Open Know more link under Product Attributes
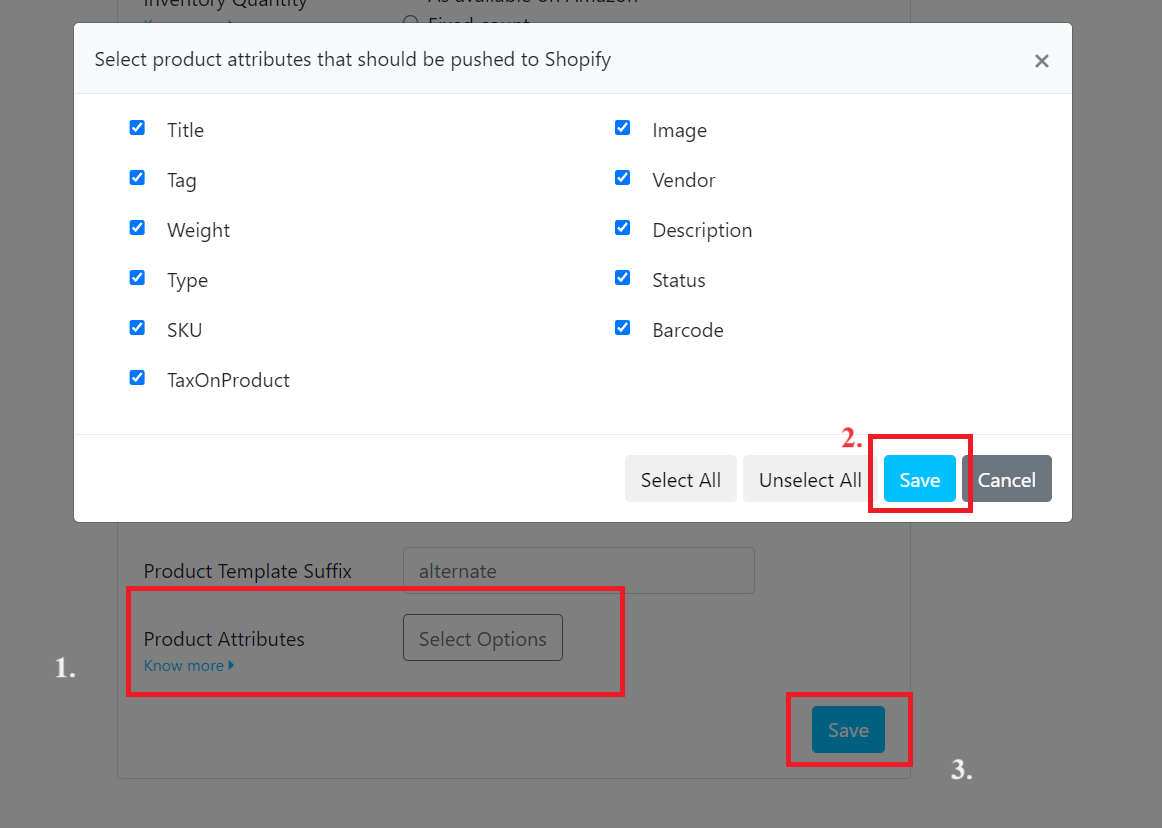 click(x=189, y=666)
